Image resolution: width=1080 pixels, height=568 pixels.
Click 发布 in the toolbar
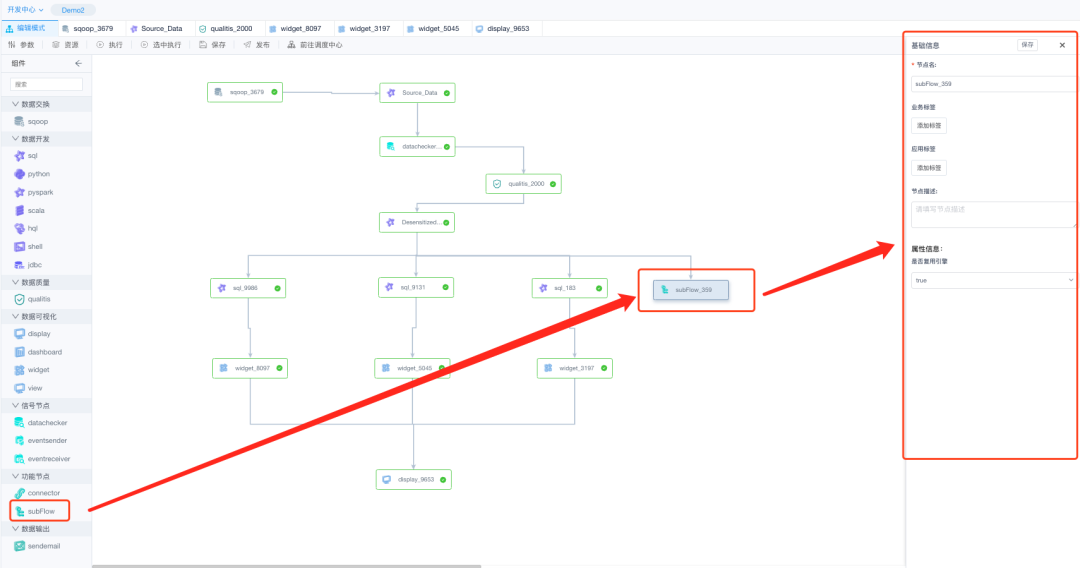coord(256,45)
